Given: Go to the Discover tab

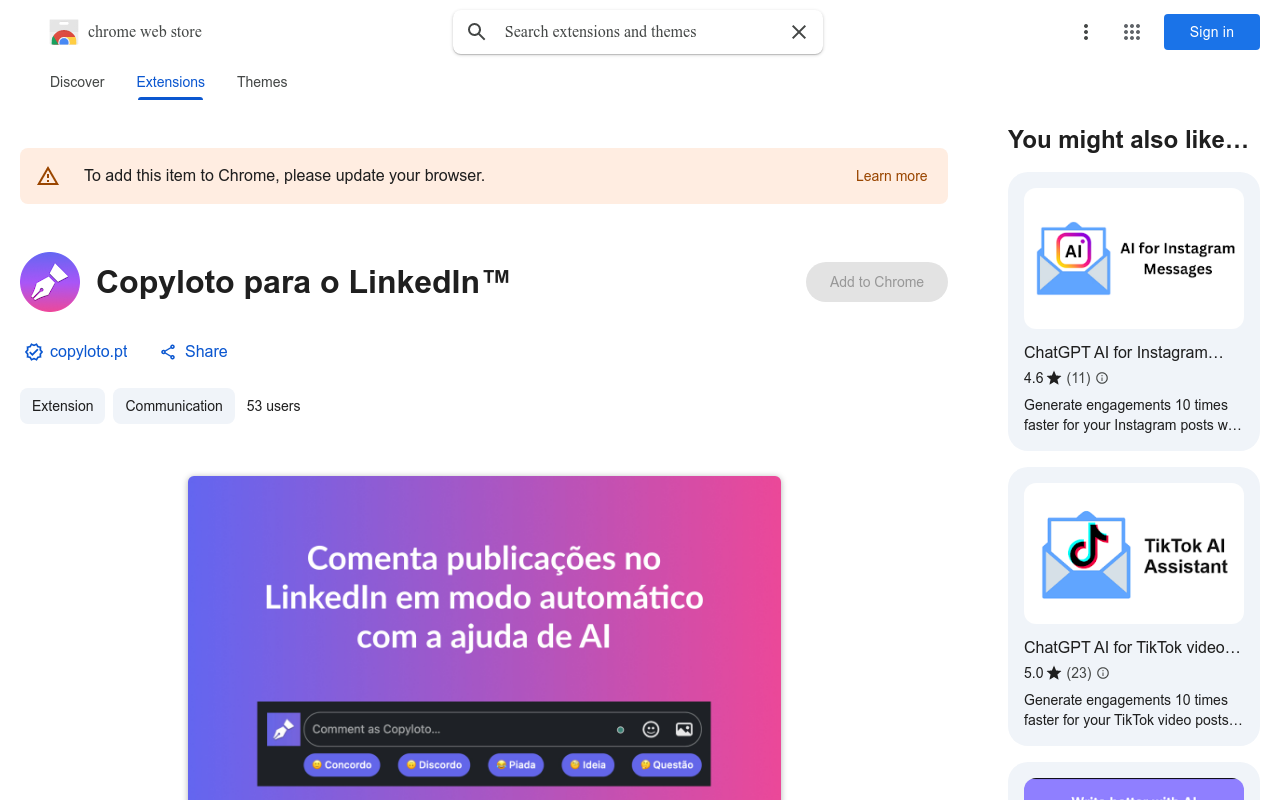Looking at the screenshot, I should point(77,82).
